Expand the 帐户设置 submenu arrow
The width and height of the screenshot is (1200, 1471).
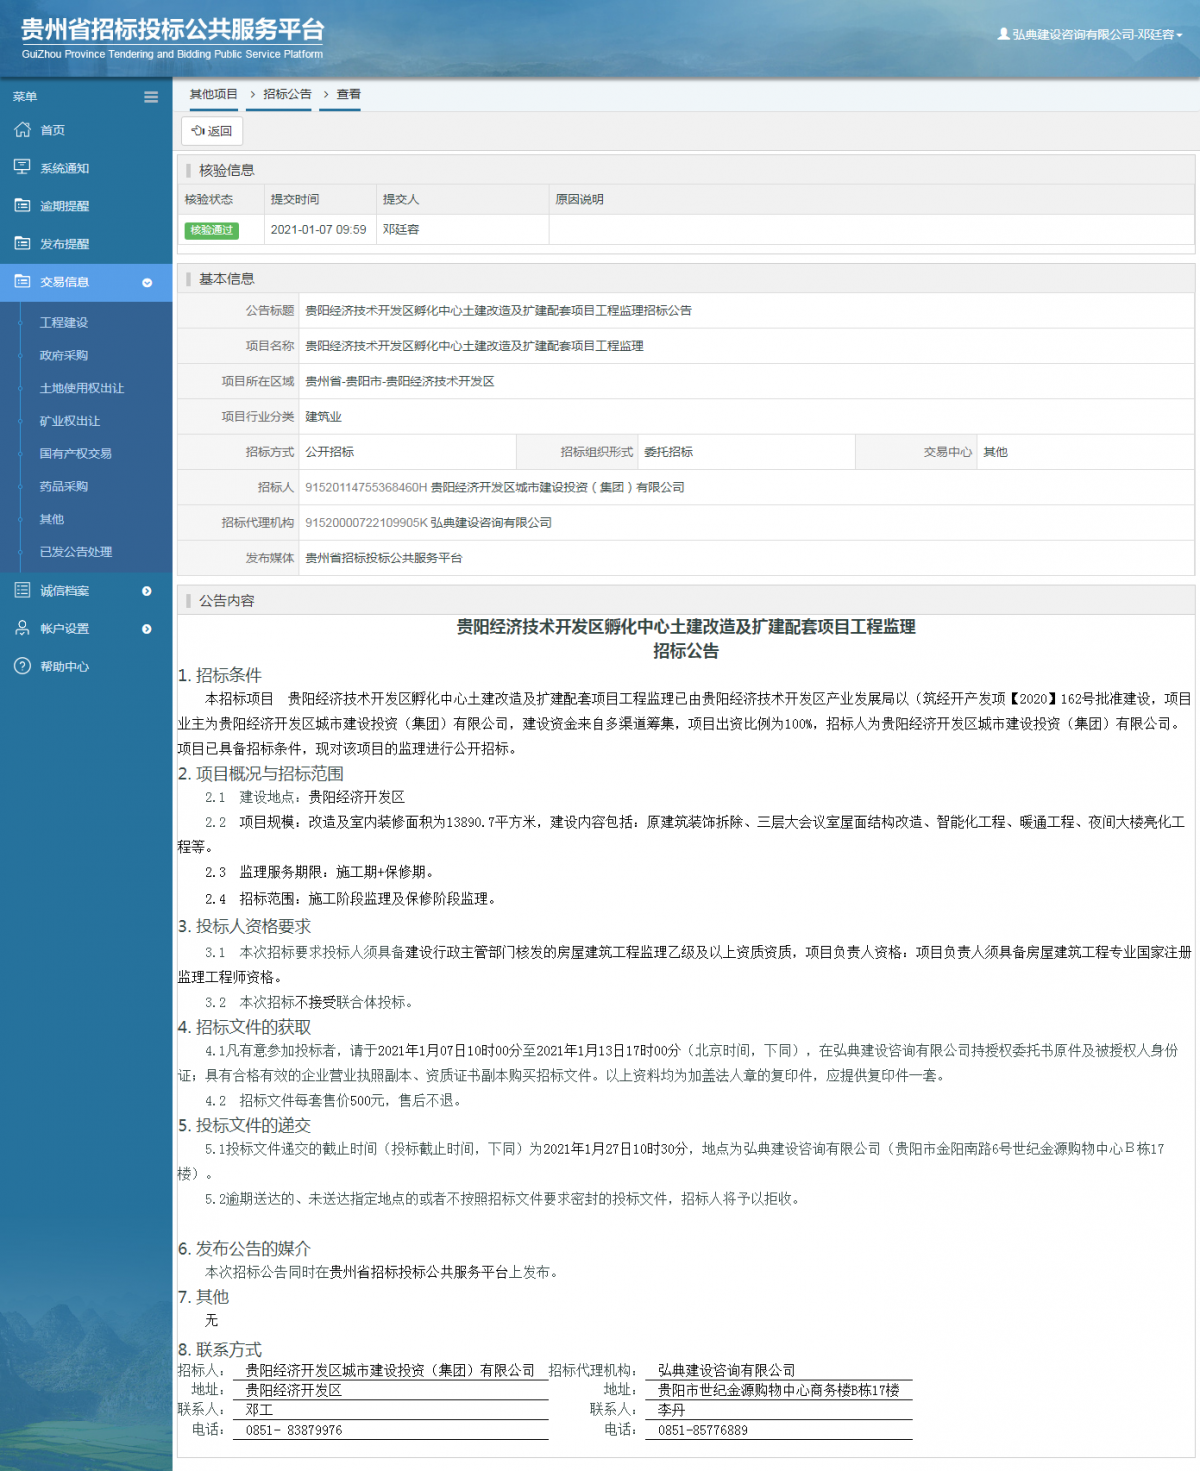pyautogui.click(x=147, y=629)
